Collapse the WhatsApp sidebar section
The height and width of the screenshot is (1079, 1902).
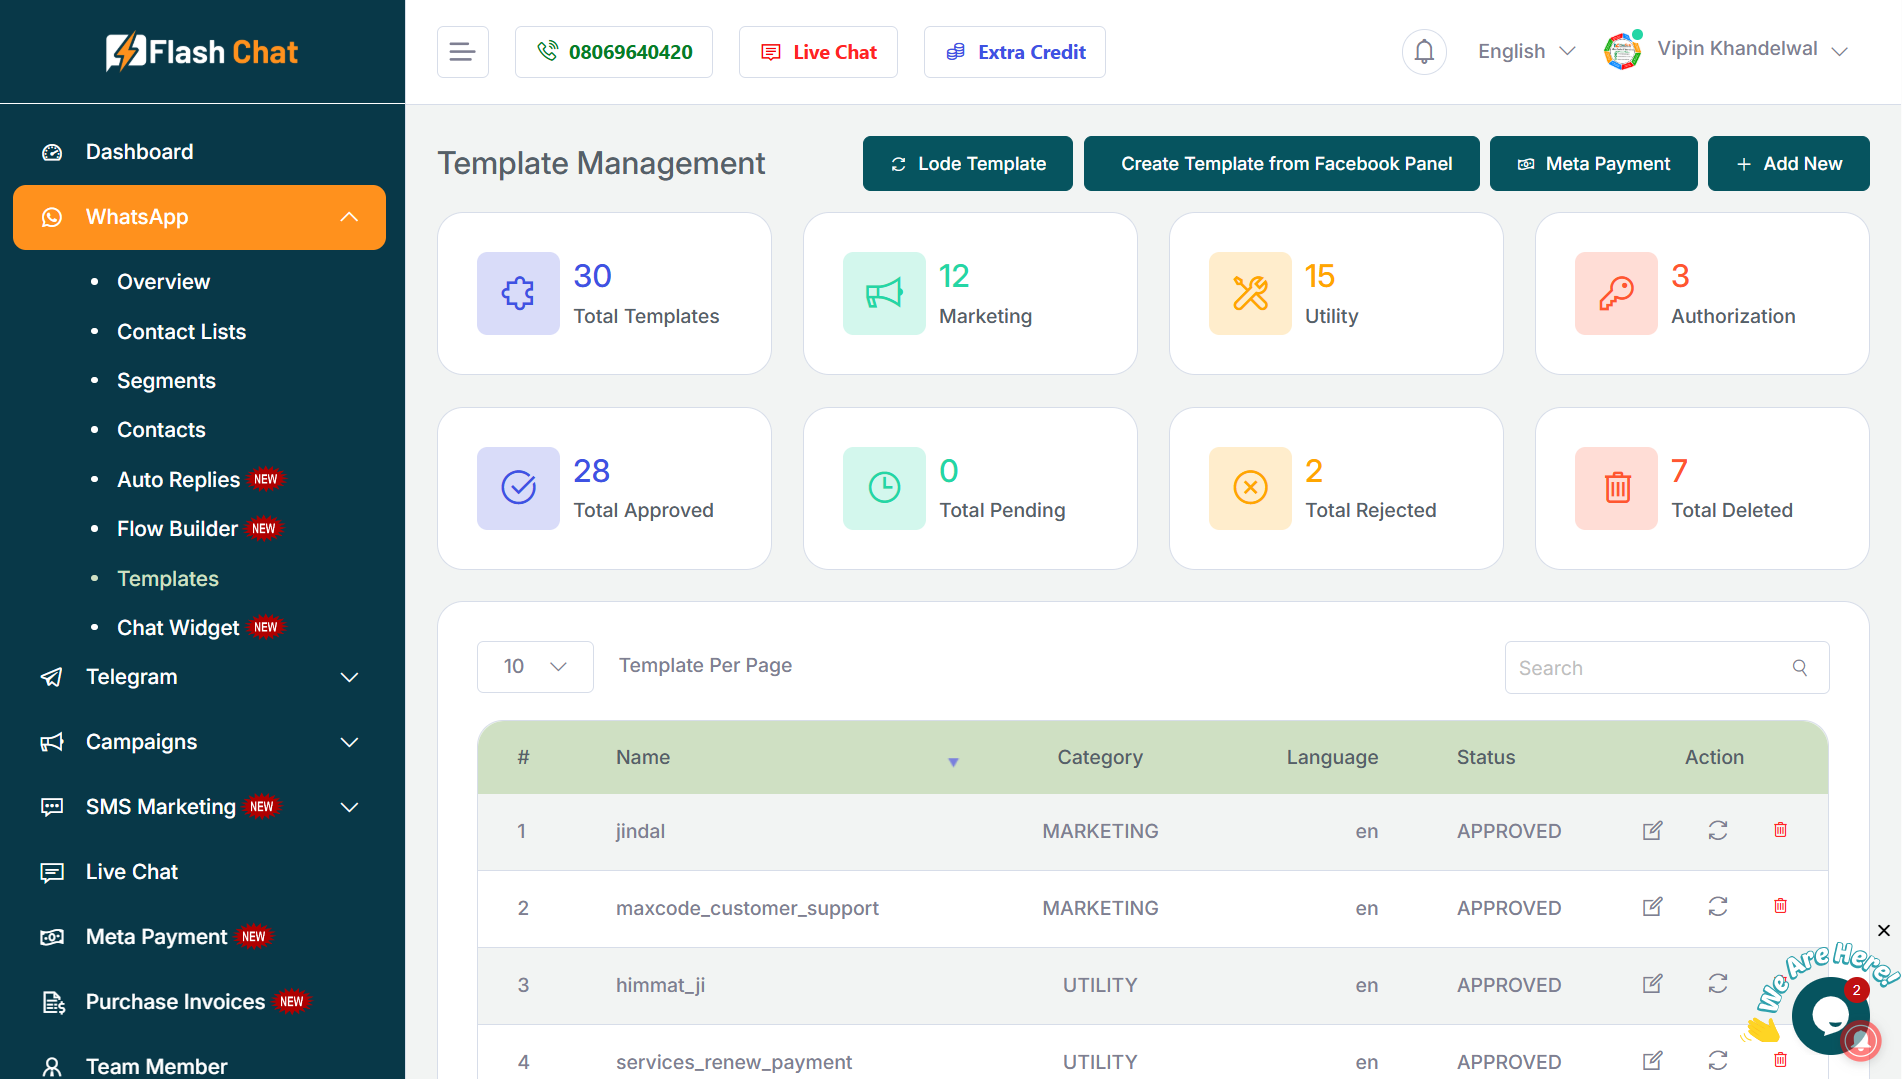[348, 217]
